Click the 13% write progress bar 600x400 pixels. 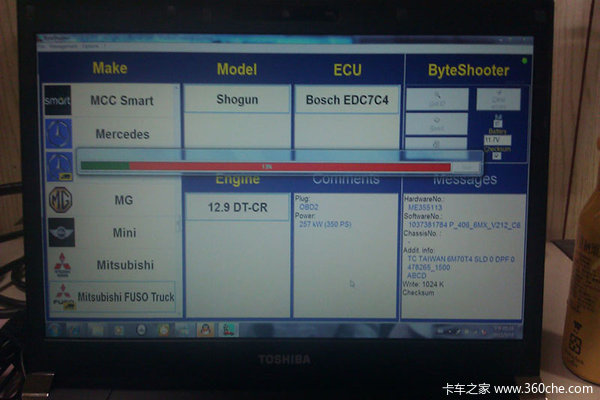pyautogui.click(x=266, y=167)
